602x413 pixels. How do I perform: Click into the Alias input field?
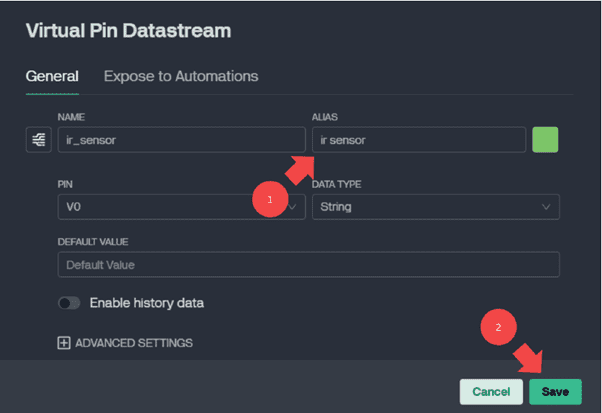coord(418,141)
